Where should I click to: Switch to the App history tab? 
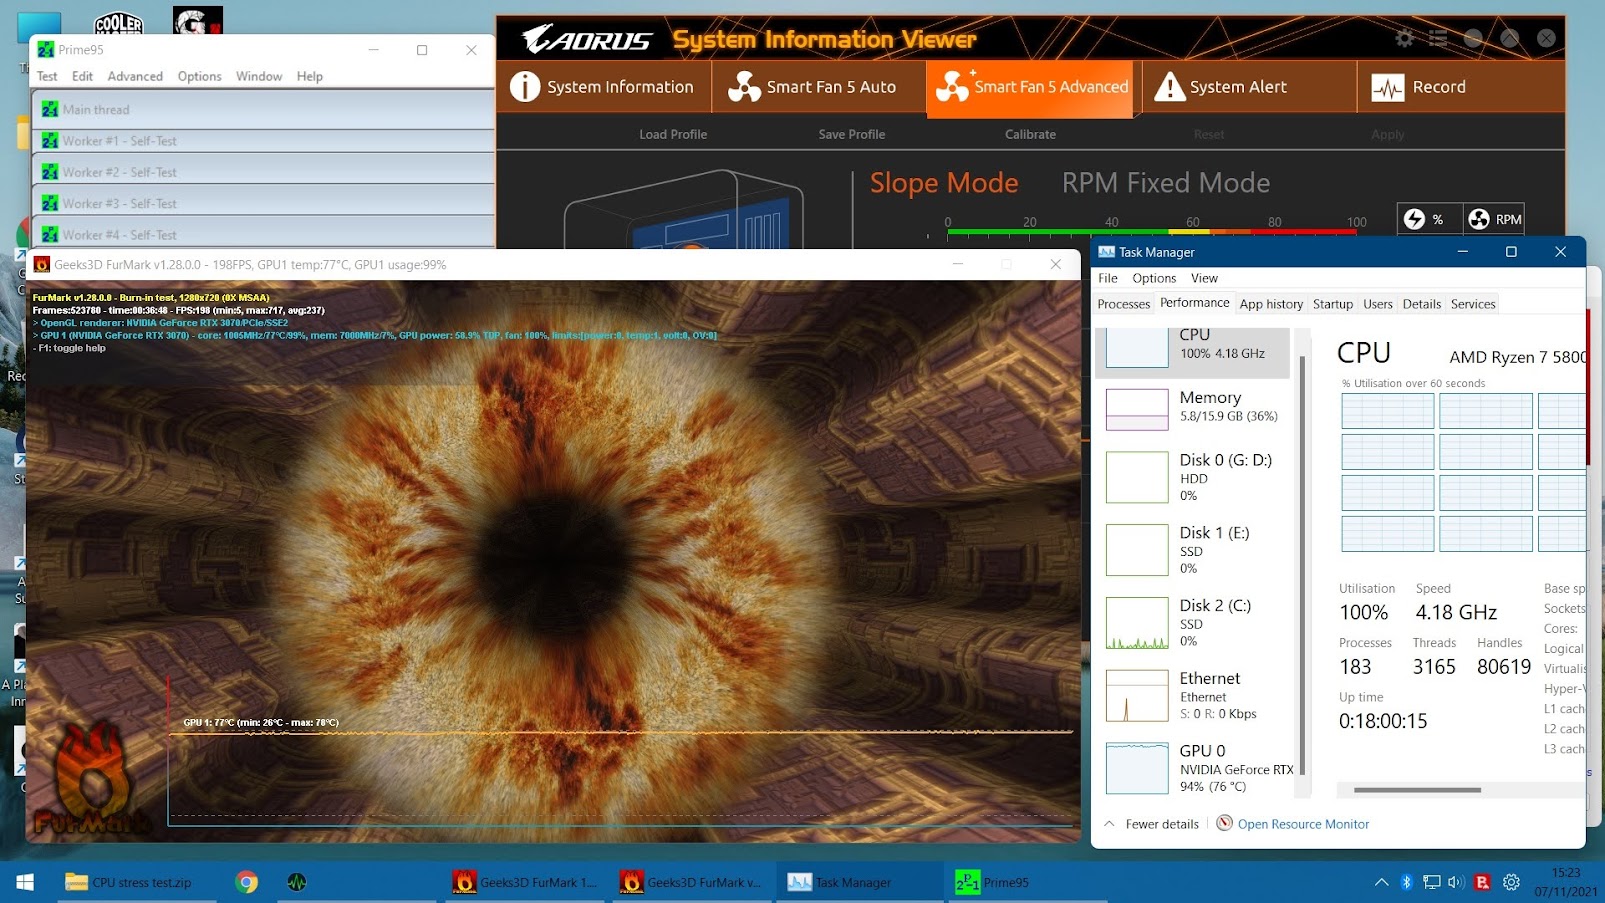coord(1271,304)
